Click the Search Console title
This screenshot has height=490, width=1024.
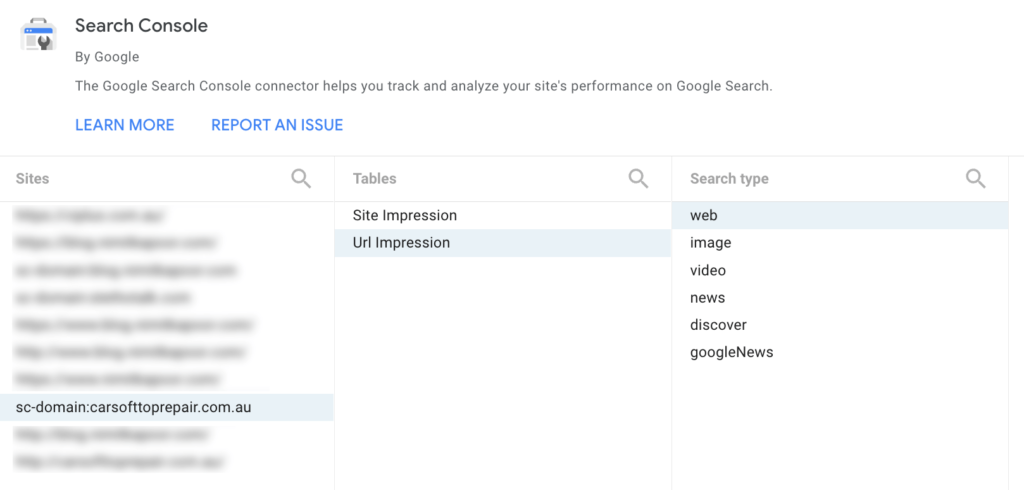coord(141,25)
